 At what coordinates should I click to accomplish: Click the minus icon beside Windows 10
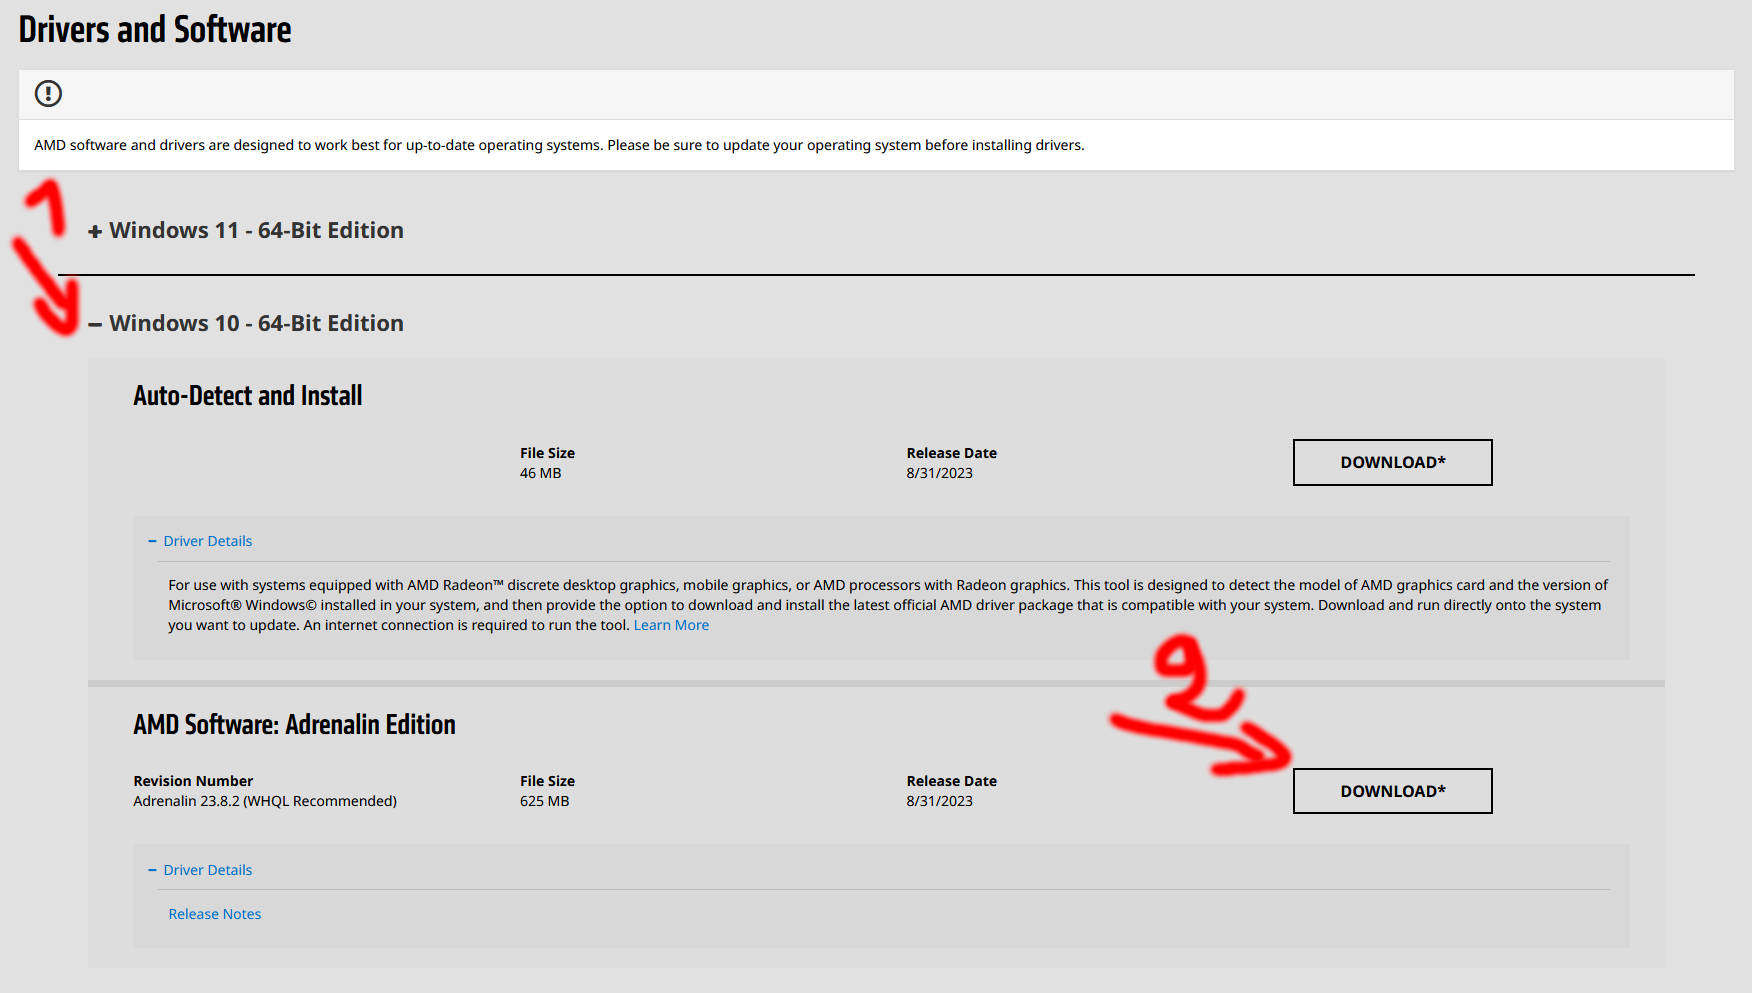tap(93, 323)
